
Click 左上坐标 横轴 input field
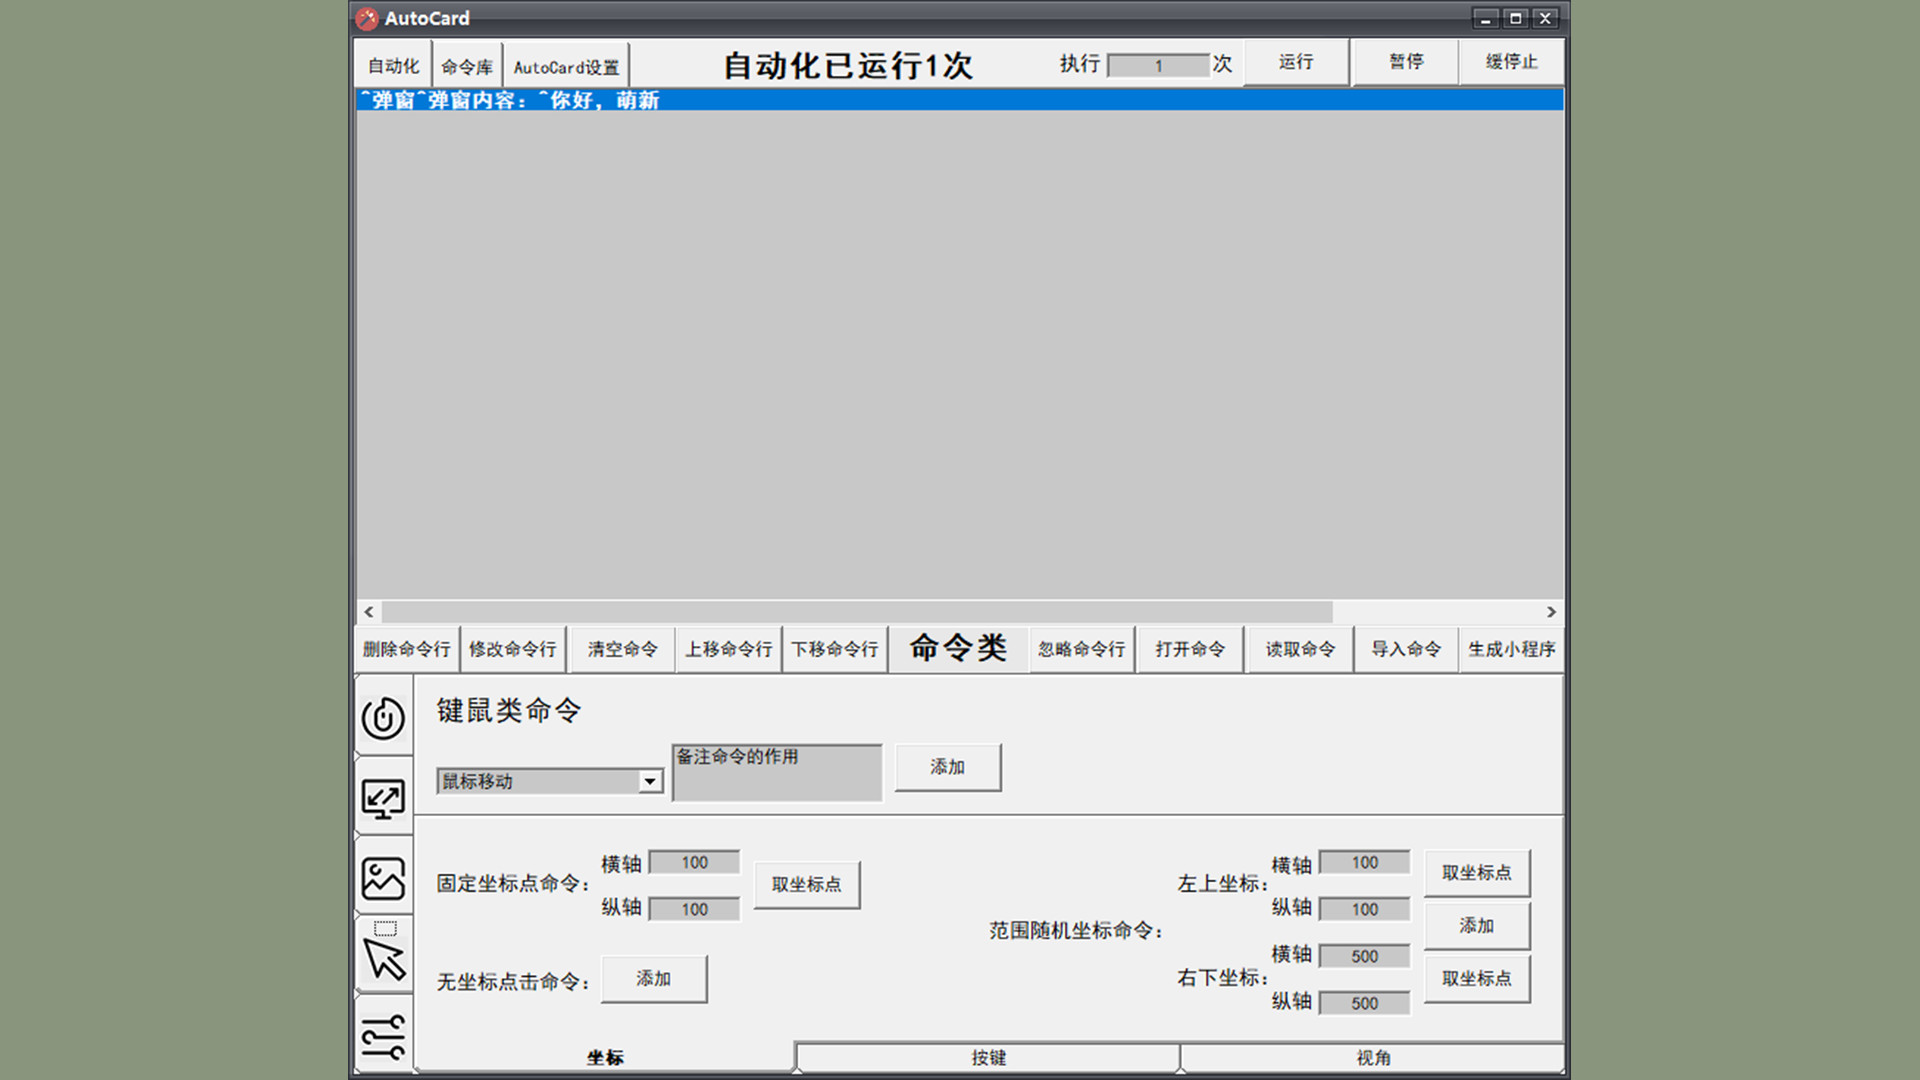click(x=1364, y=862)
